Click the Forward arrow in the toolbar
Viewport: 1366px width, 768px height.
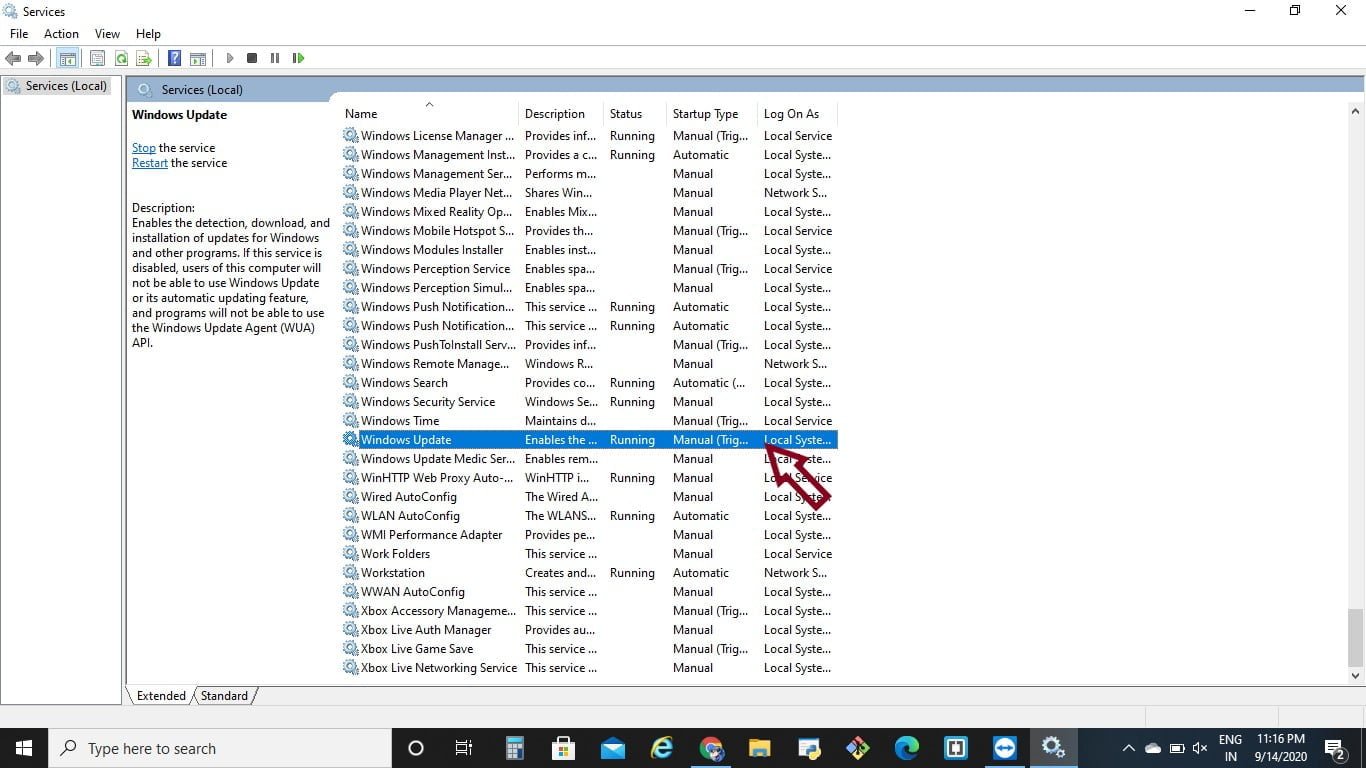click(x=36, y=58)
